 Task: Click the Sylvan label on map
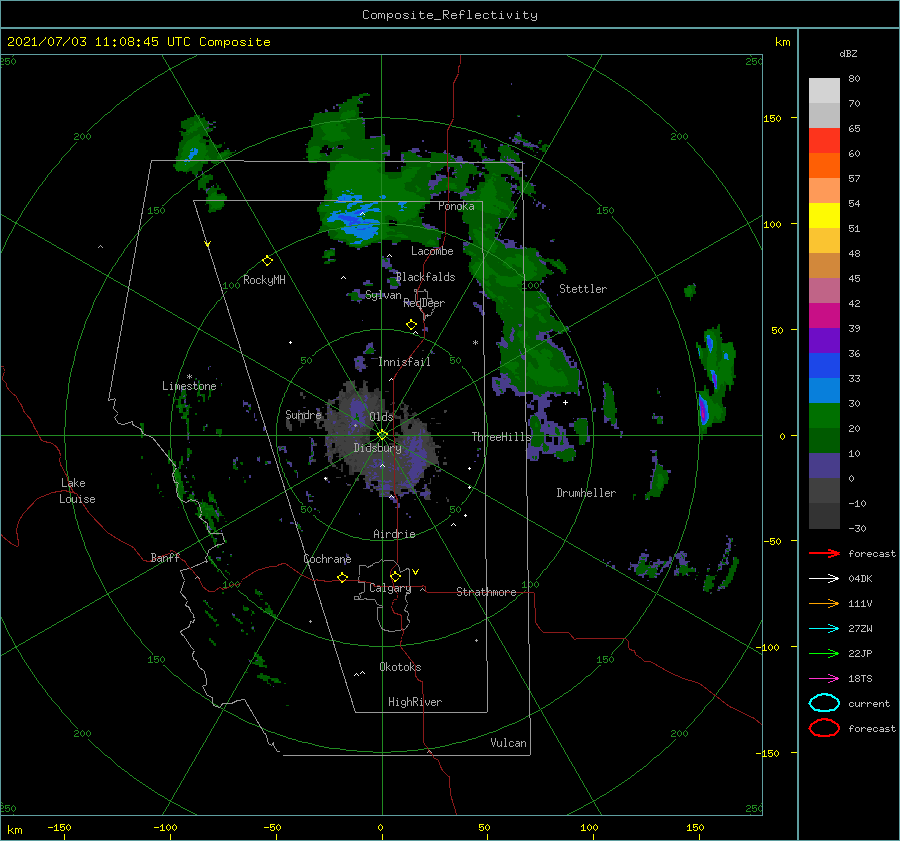click(383, 296)
